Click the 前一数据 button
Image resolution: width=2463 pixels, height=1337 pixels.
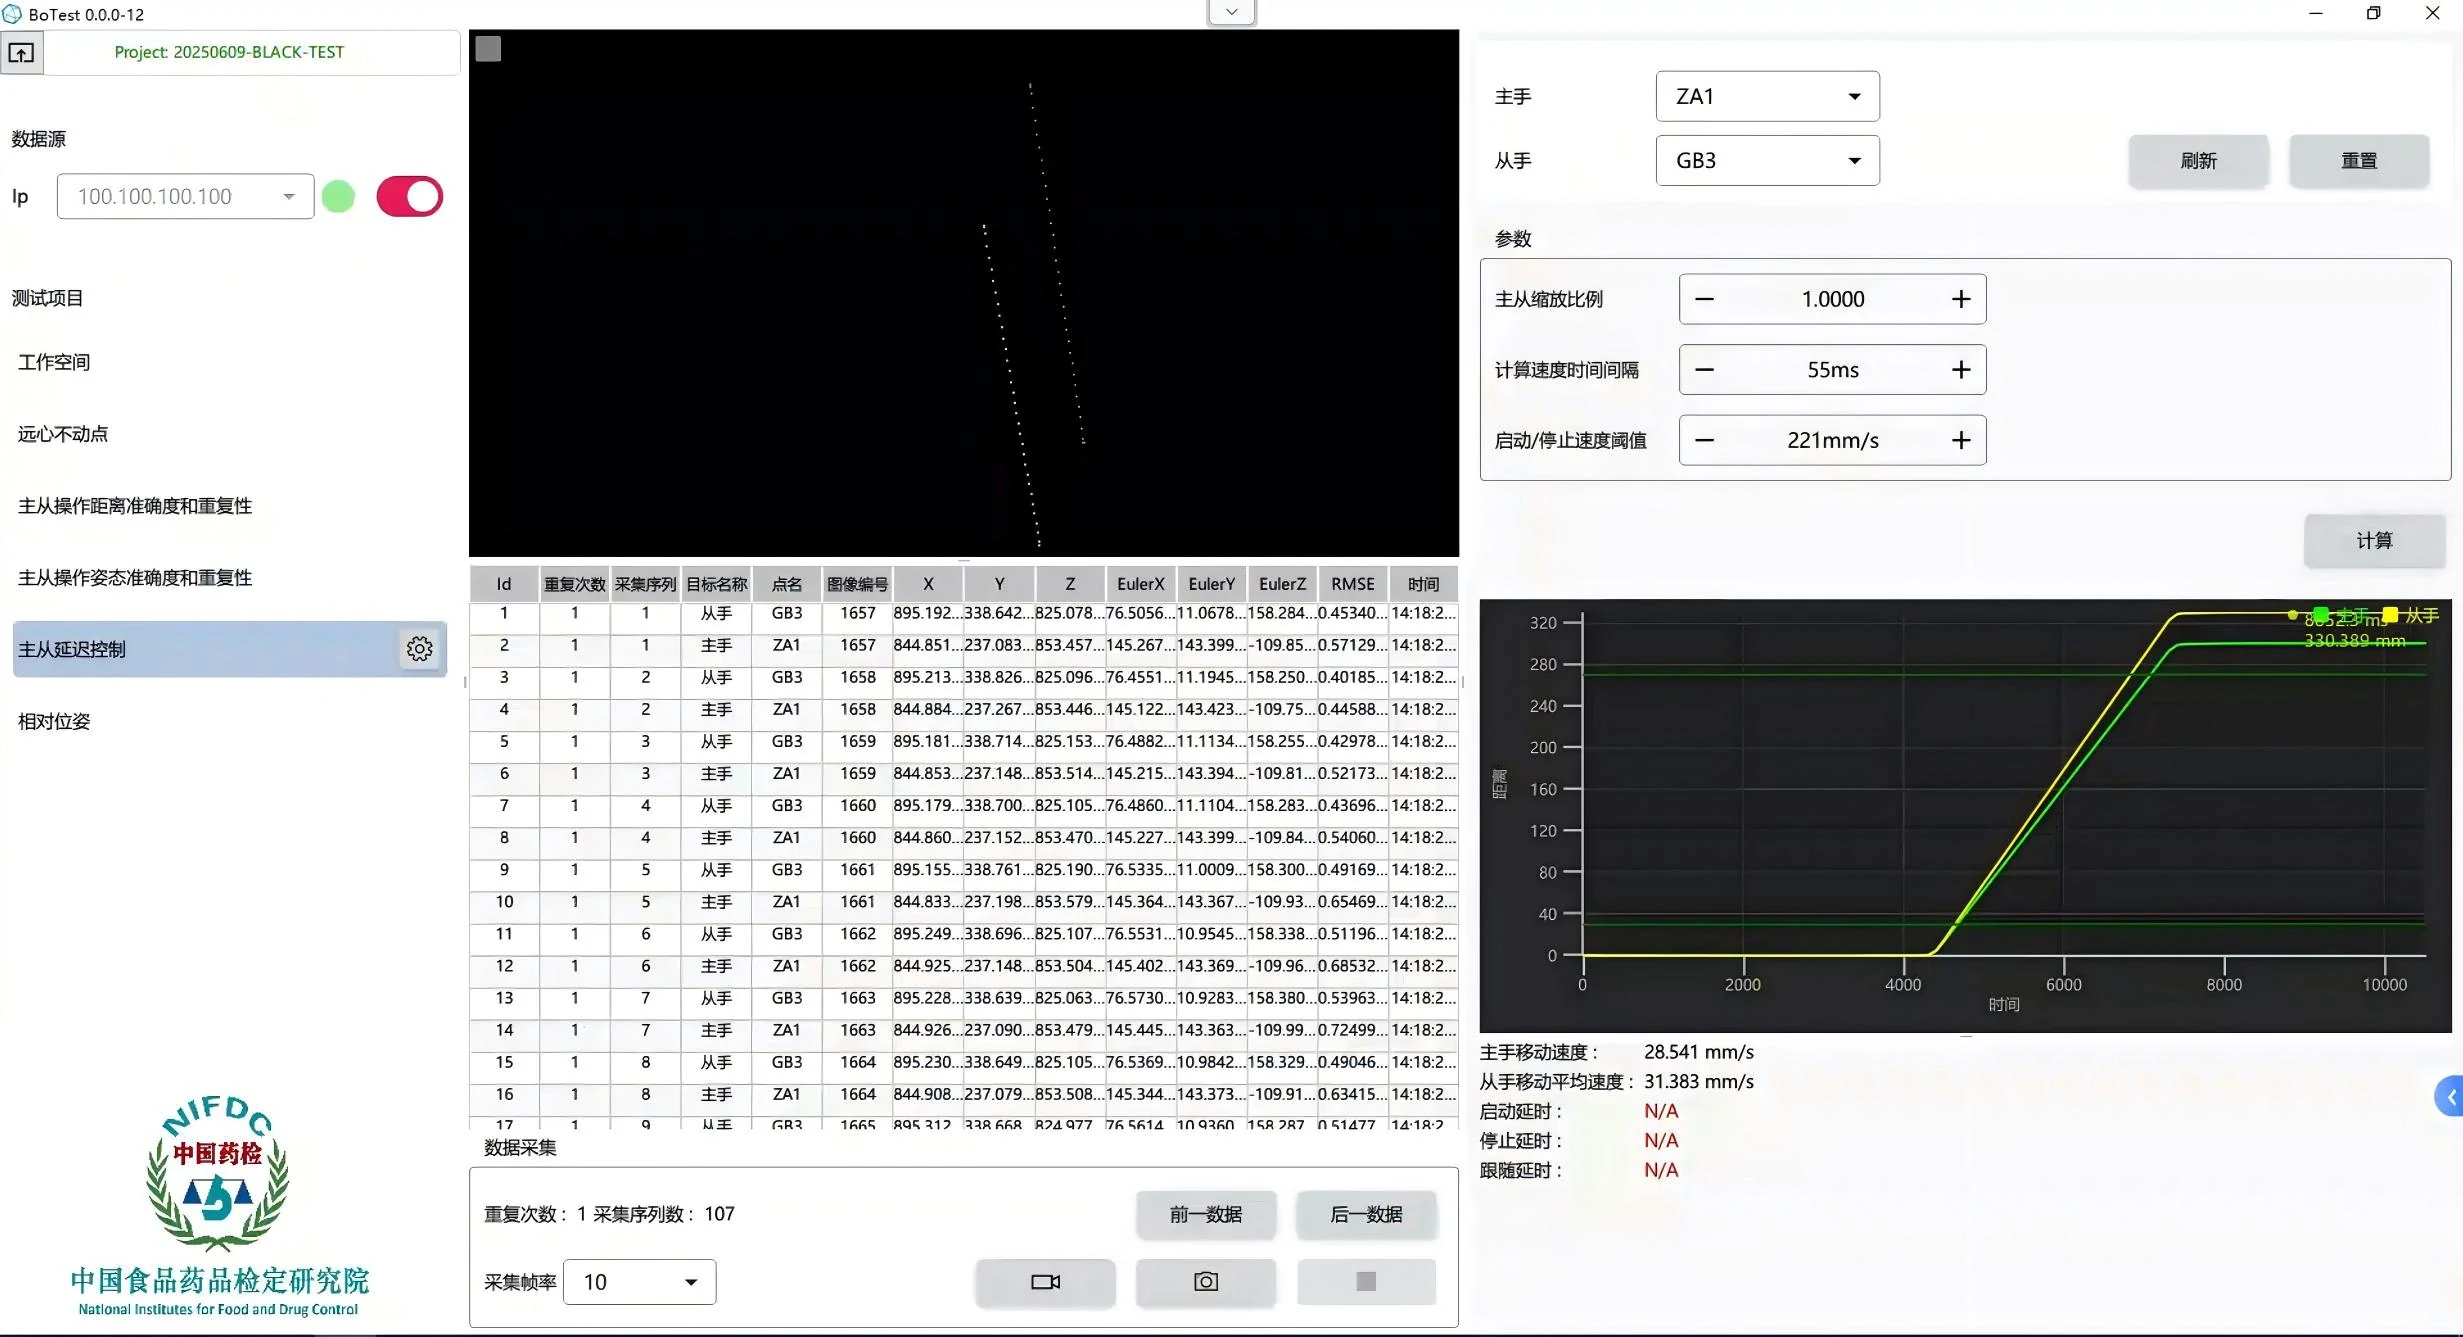[x=1206, y=1215]
